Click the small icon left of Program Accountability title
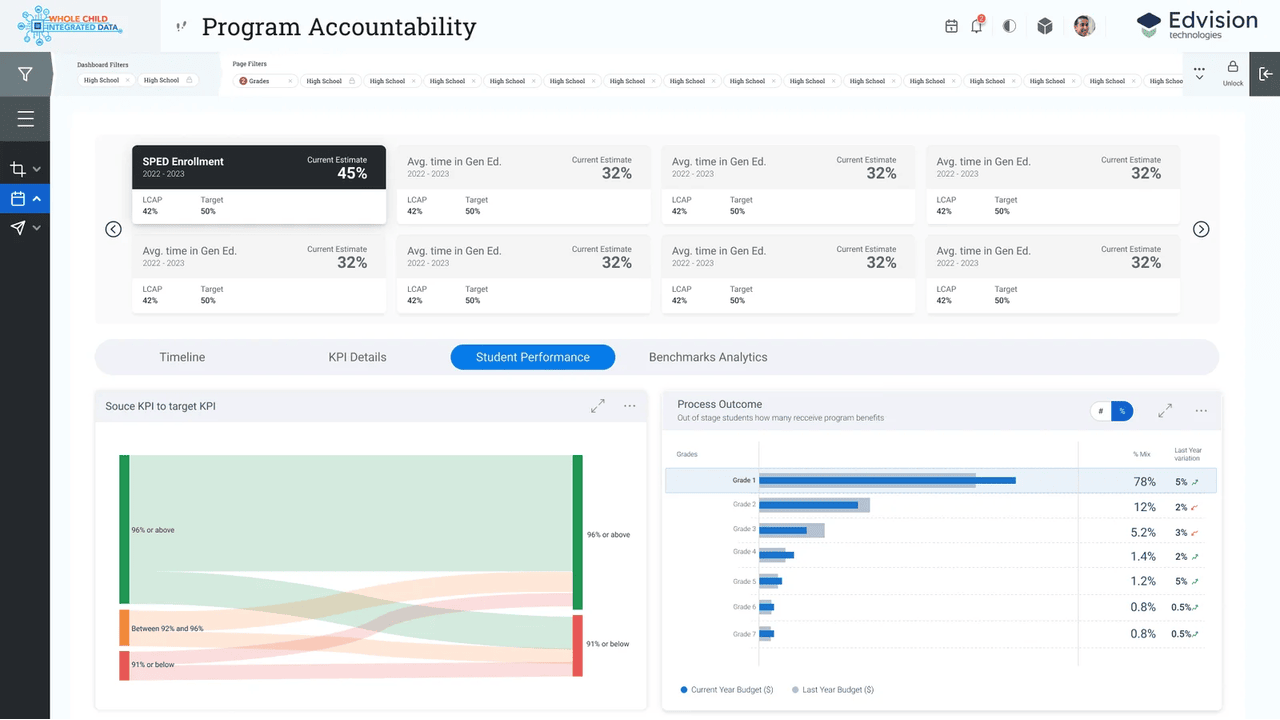 click(180, 27)
